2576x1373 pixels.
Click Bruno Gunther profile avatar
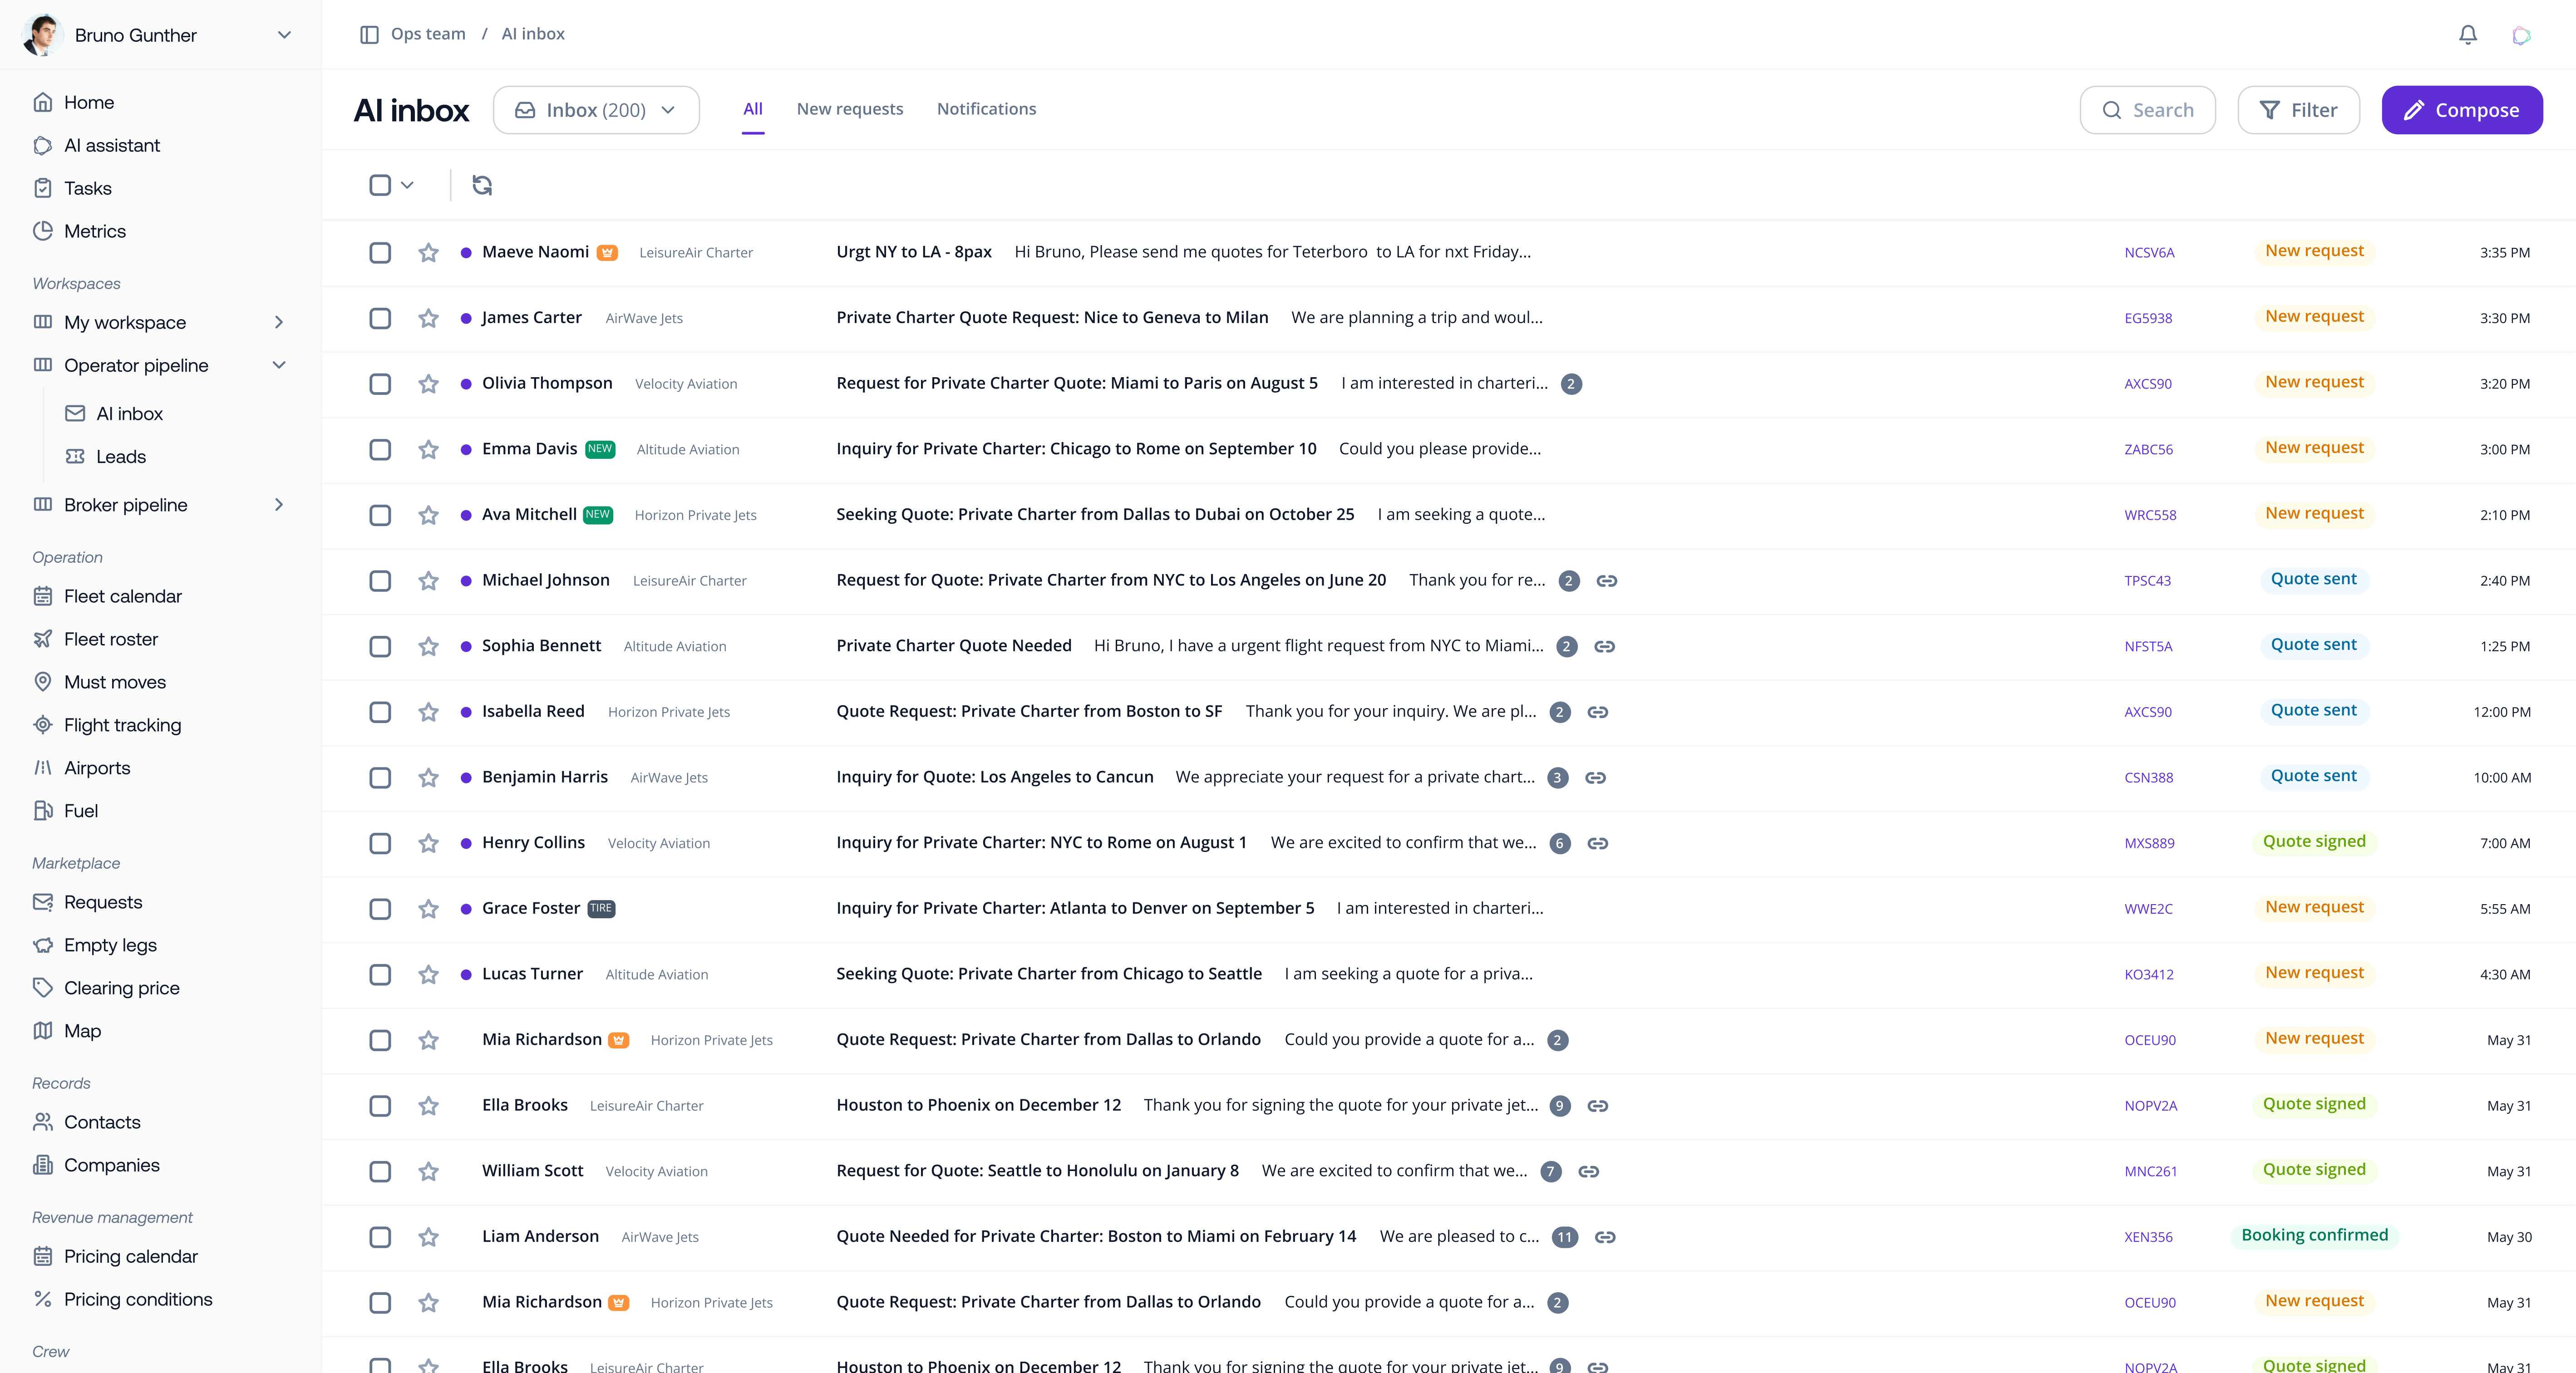[42, 35]
